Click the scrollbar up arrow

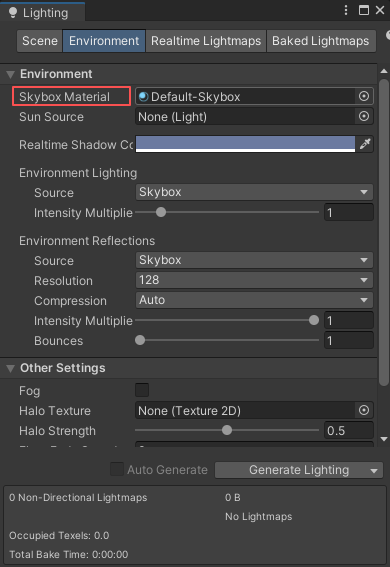[384, 71]
